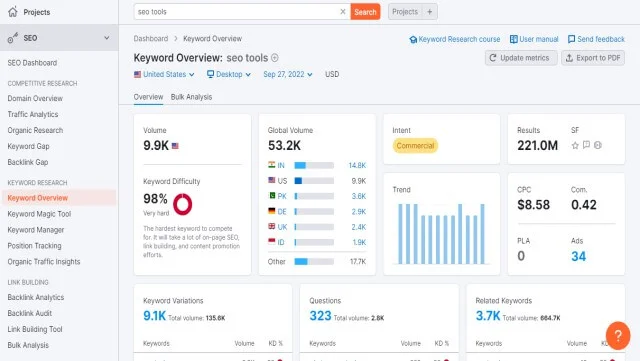Open the Sep 27, 2022 date dropdown
640x361 pixels.
click(288, 74)
